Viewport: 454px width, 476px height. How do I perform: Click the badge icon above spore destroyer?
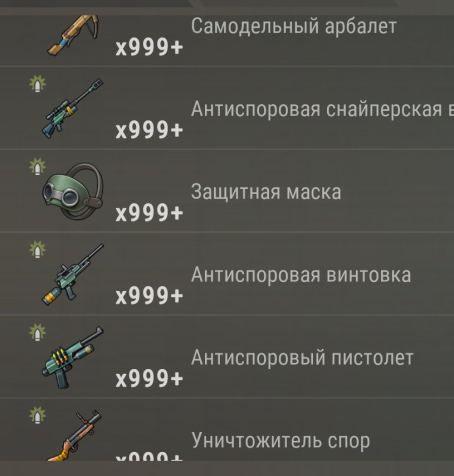tap(38, 415)
